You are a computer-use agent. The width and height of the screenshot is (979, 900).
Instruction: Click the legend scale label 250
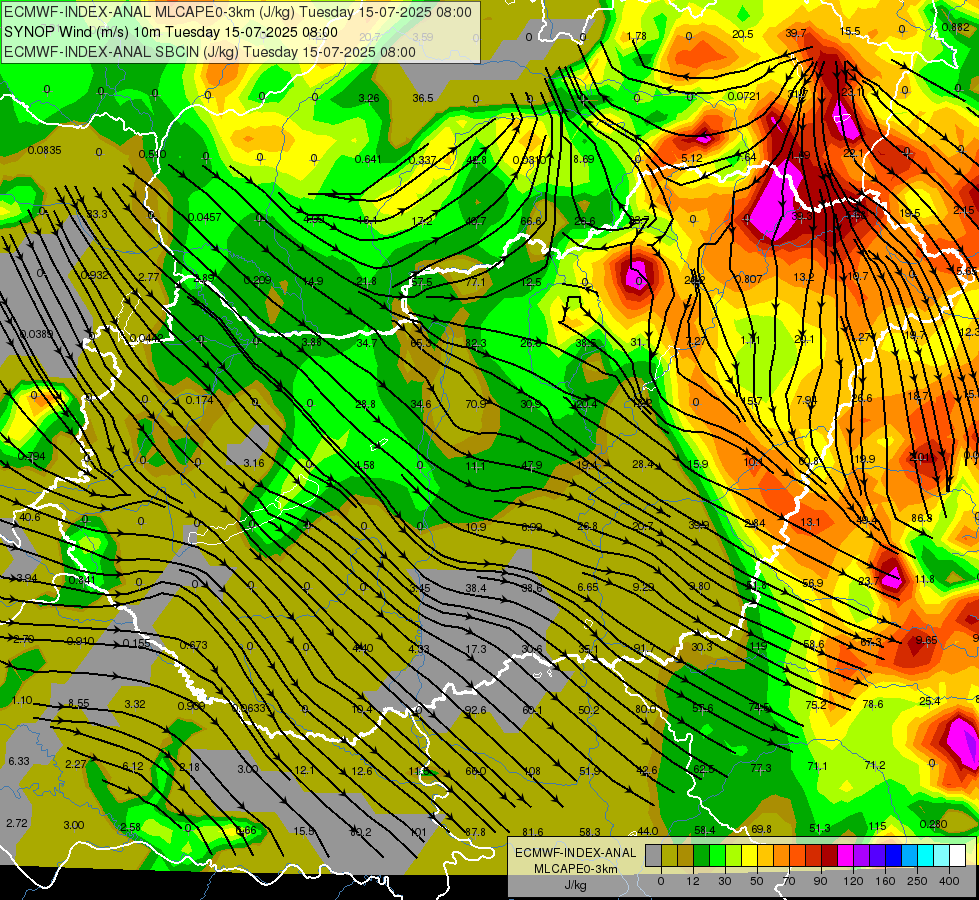pos(917,881)
